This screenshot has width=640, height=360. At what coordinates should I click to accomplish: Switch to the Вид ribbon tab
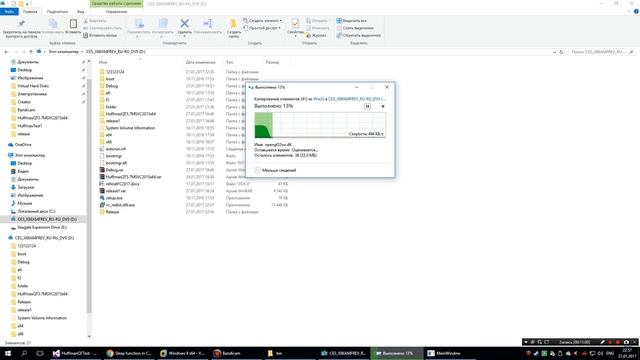(81, 11)
